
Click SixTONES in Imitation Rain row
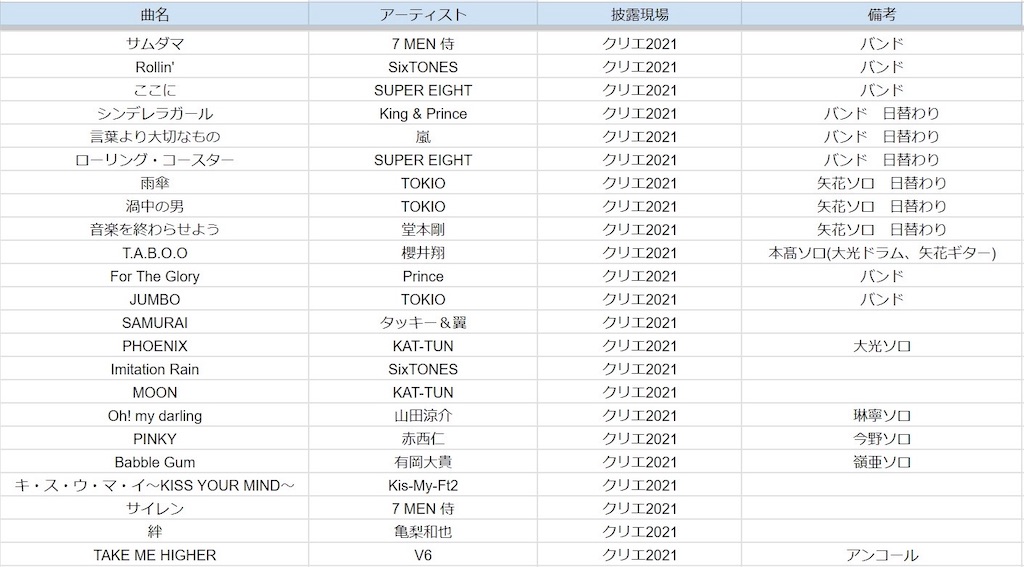click(423, 370)
